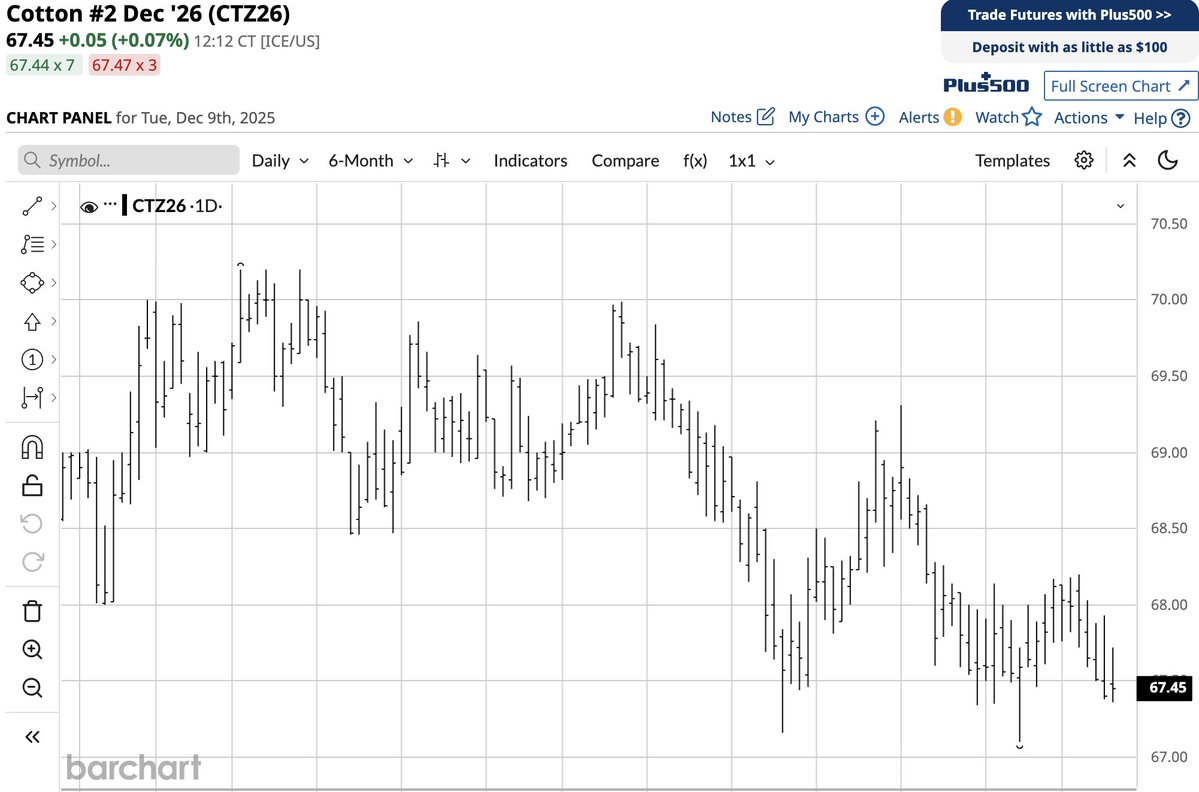
Task: Zoom in on the chart
Action: coord(32,650)
